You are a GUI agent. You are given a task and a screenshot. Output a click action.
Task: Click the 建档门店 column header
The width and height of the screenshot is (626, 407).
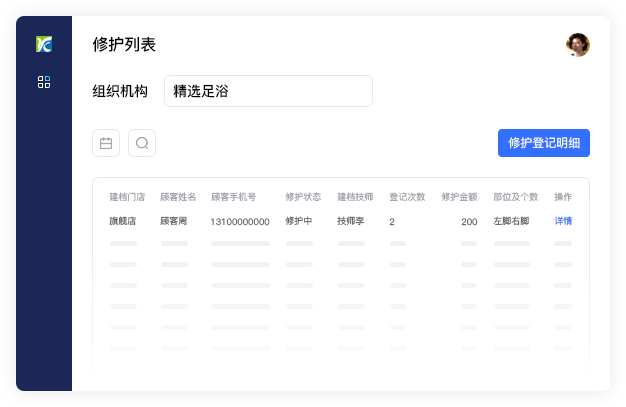pos(127,197)
